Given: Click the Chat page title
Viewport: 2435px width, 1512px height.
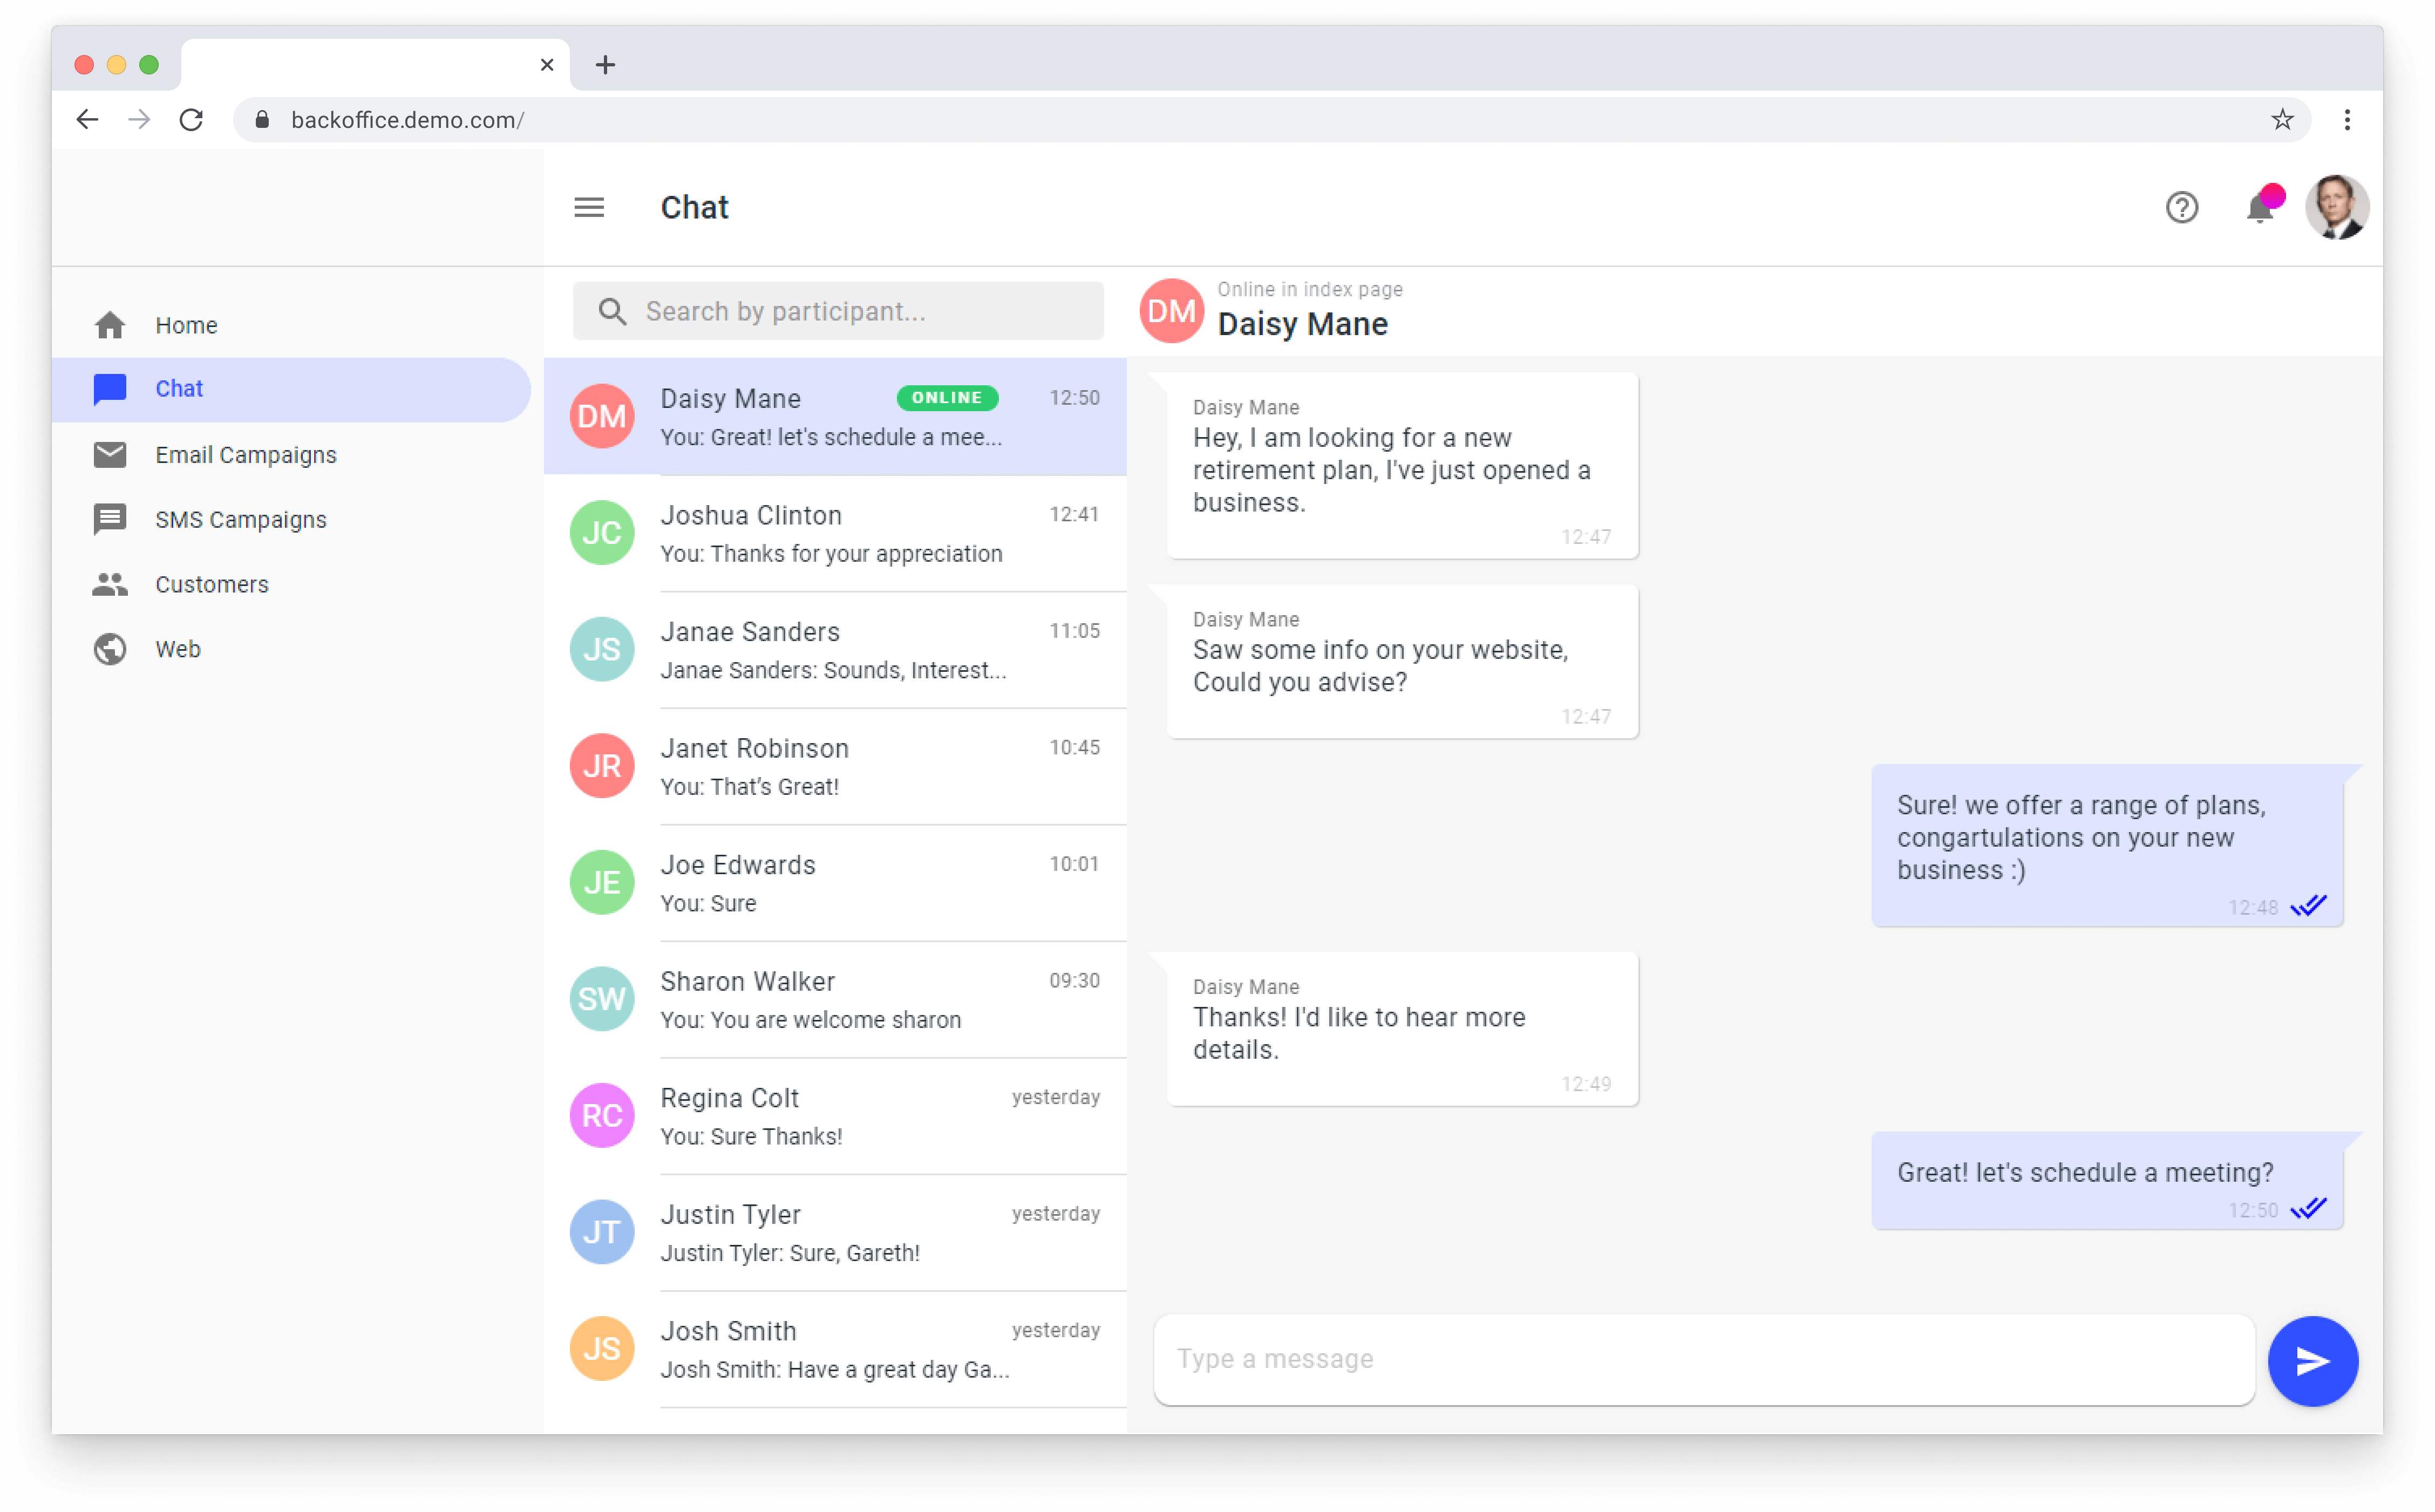Looking at the screenshot, I should coord(694,207).
